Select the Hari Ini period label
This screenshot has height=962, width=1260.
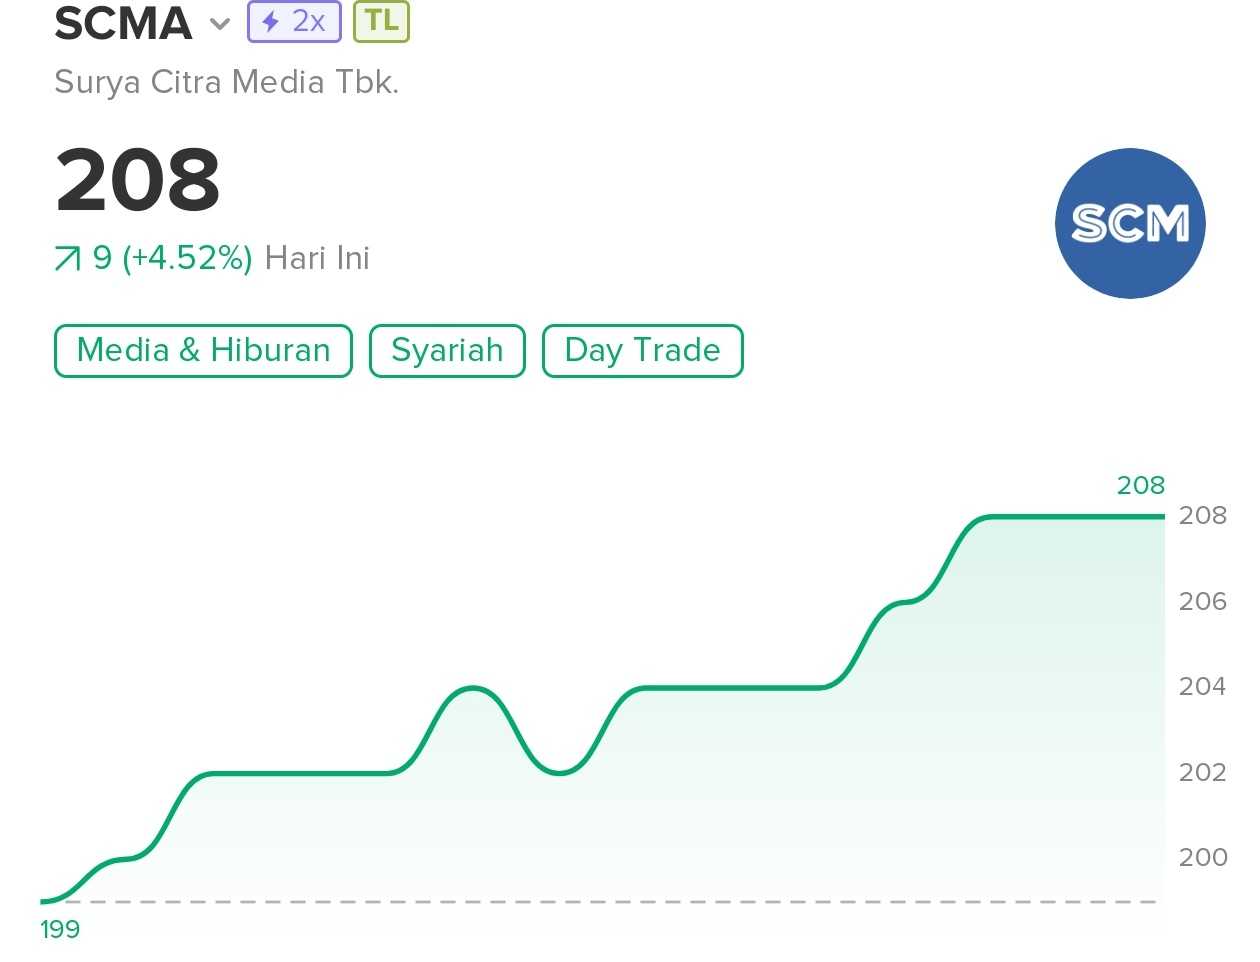tap(318, 258)
